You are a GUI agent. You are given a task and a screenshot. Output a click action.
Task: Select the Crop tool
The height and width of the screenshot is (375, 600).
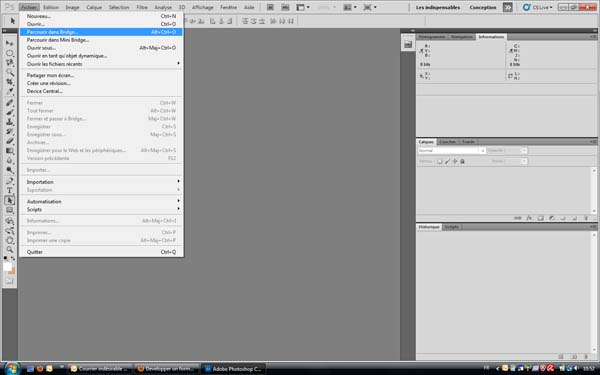pos(10,82)
